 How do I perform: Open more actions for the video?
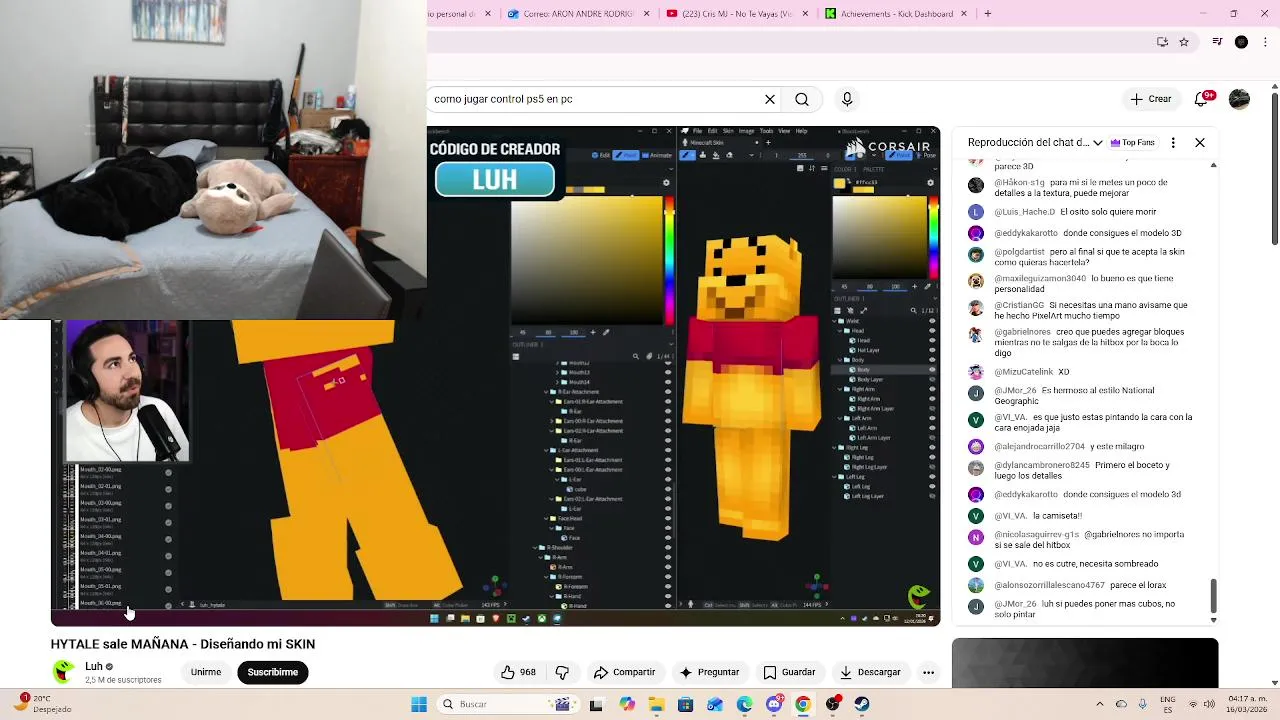[x=928, y=672]
